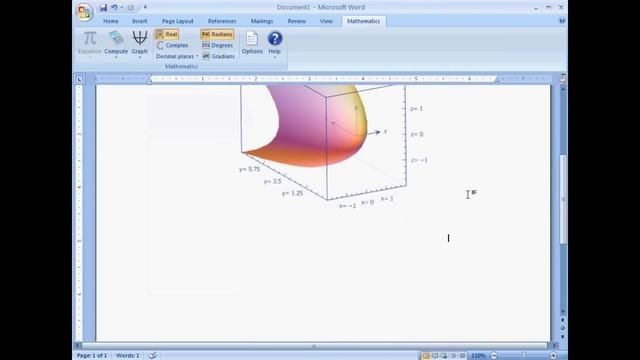Switch to Web Layout view
Screen dimensions: 640x360
click(x=444, y=356)
